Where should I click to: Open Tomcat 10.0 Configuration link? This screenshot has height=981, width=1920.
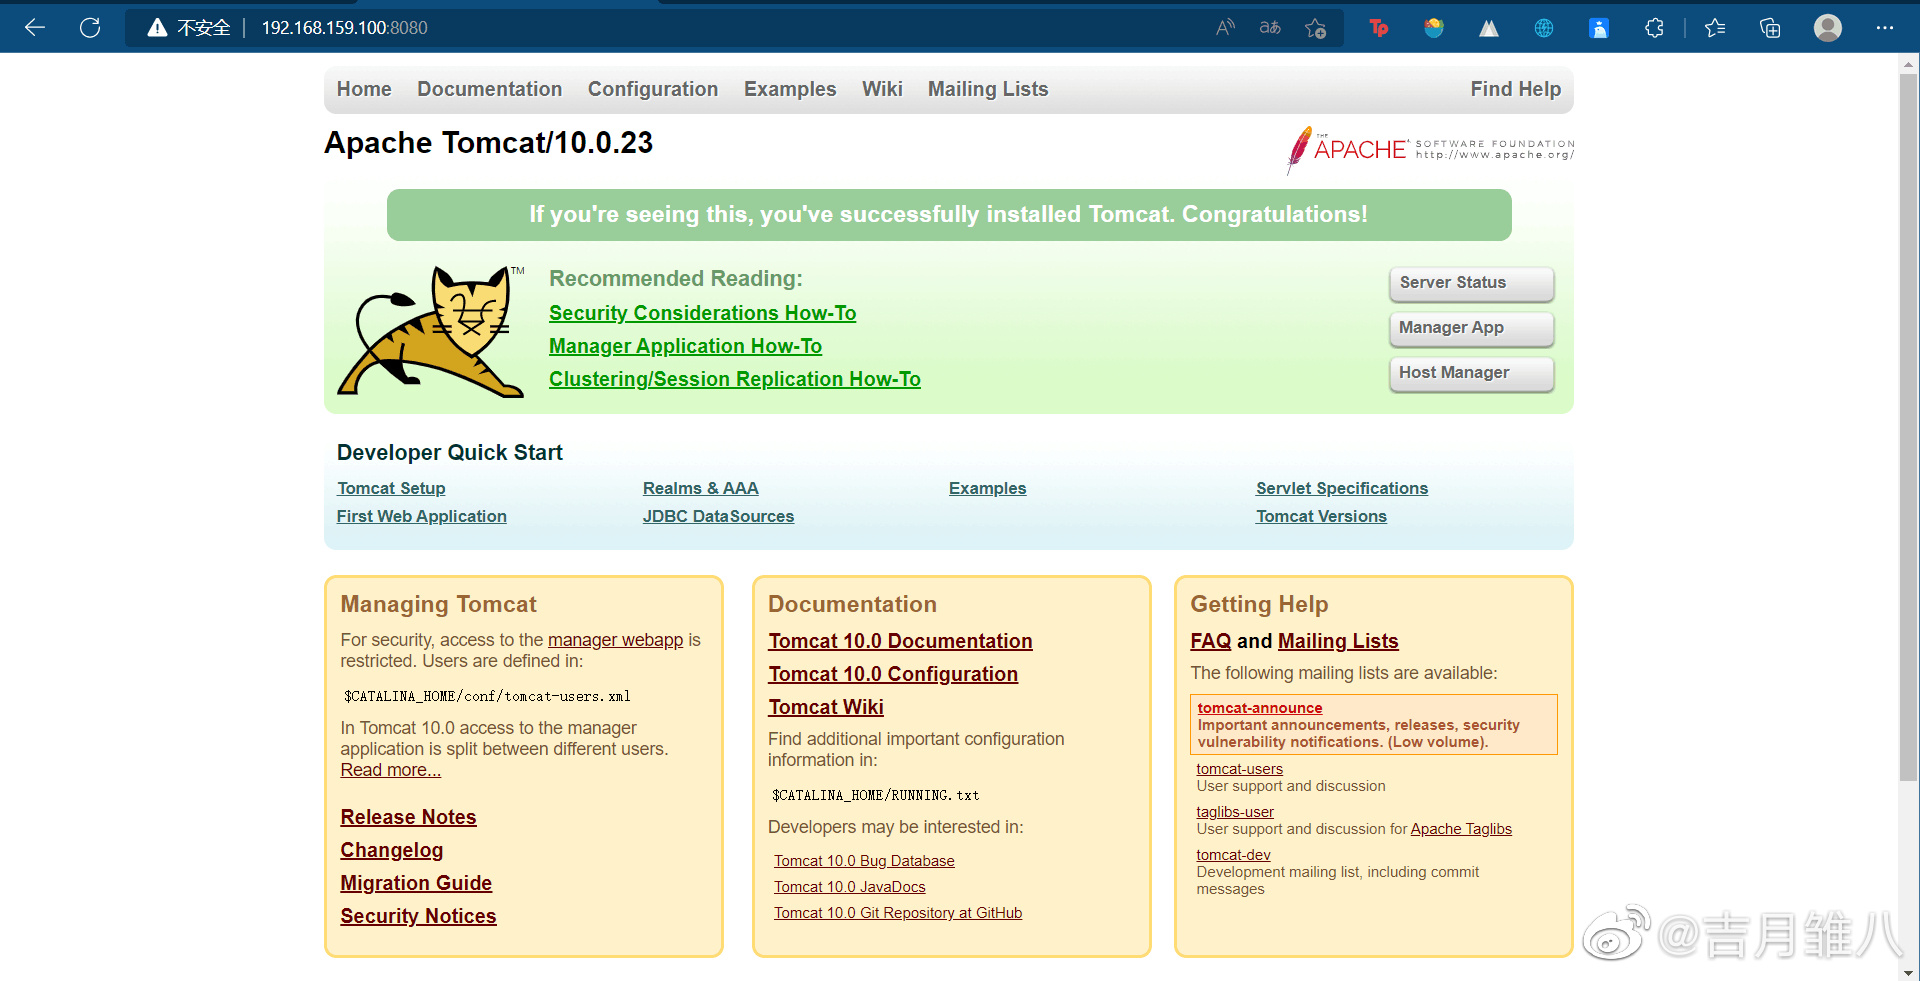893,674
